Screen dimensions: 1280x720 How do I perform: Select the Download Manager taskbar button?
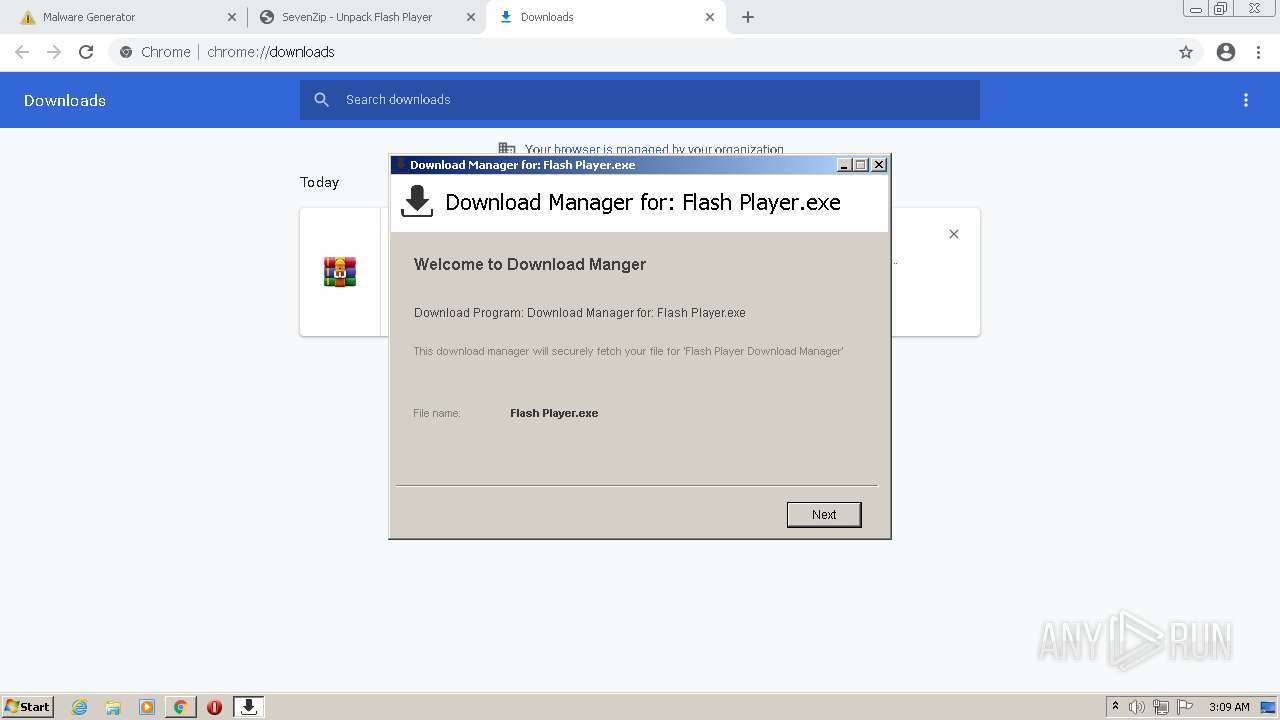[x=248, y=707]
